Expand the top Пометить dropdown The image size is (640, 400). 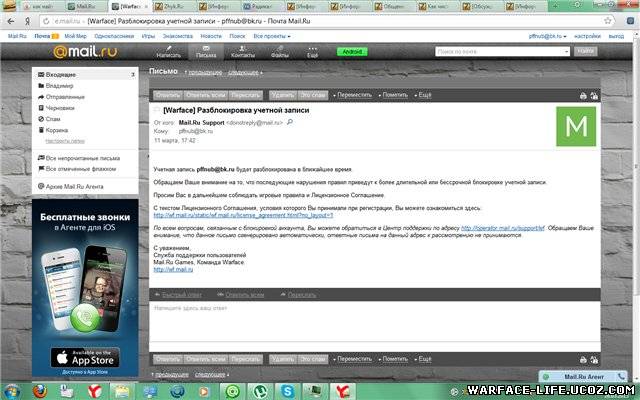(x=393, y=95)
